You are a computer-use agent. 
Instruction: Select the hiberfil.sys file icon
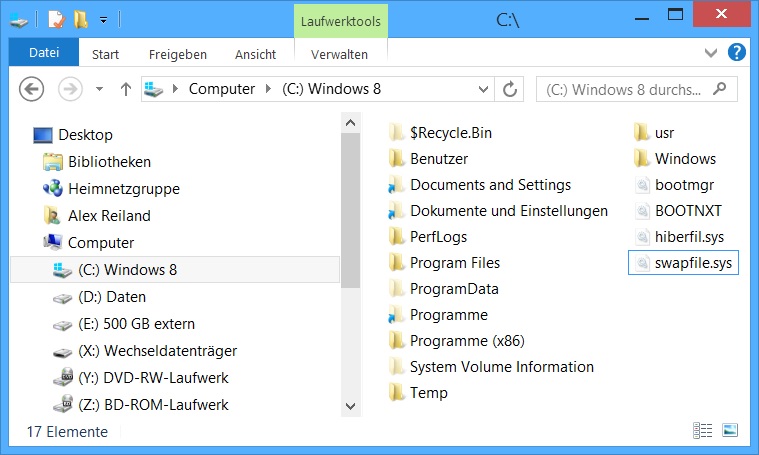642,236
